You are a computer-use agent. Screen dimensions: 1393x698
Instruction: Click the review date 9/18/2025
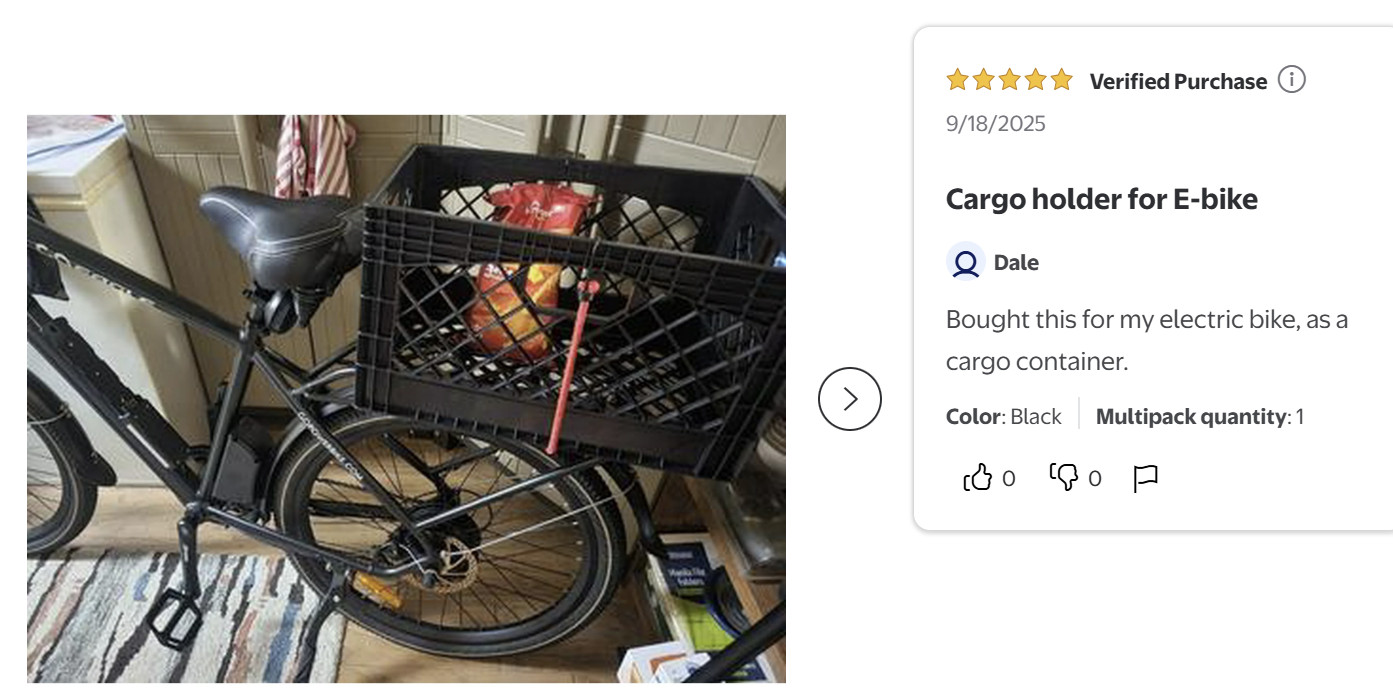click(x=996, y=124)
